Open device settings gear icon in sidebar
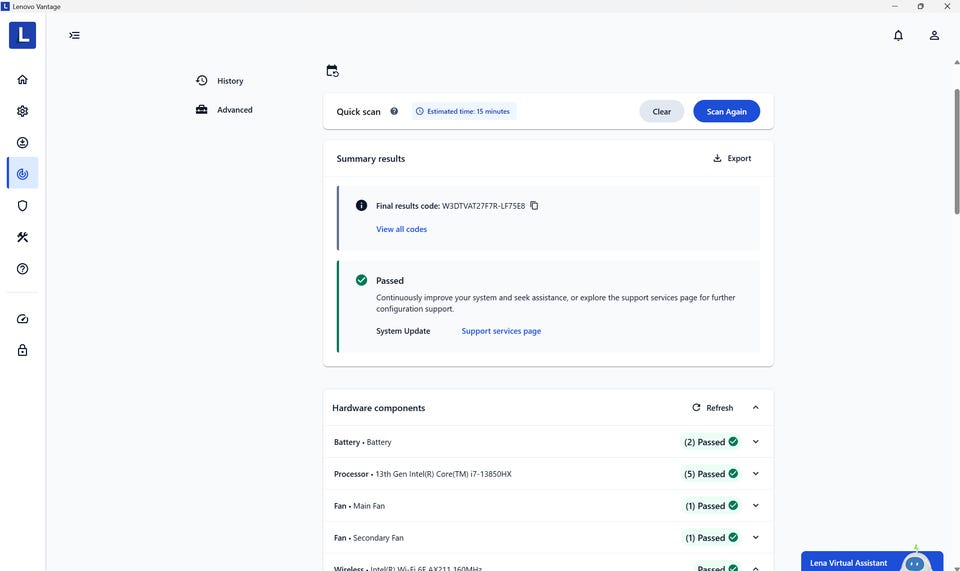The image size is (960, 571). (22, 111)
